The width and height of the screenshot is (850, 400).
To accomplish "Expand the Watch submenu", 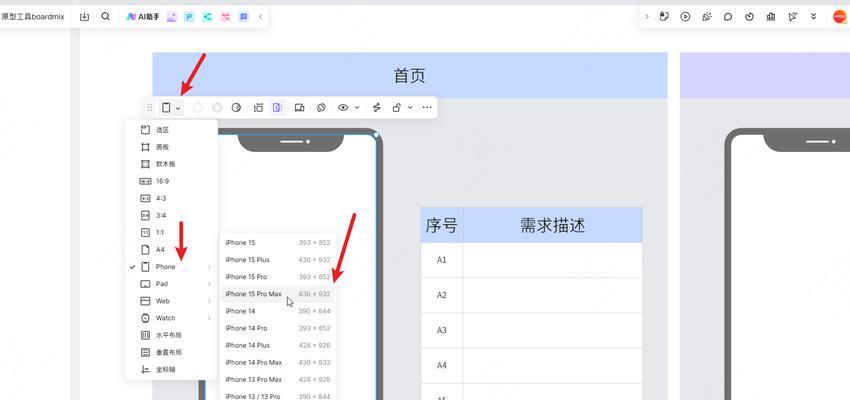I will 171,318.
